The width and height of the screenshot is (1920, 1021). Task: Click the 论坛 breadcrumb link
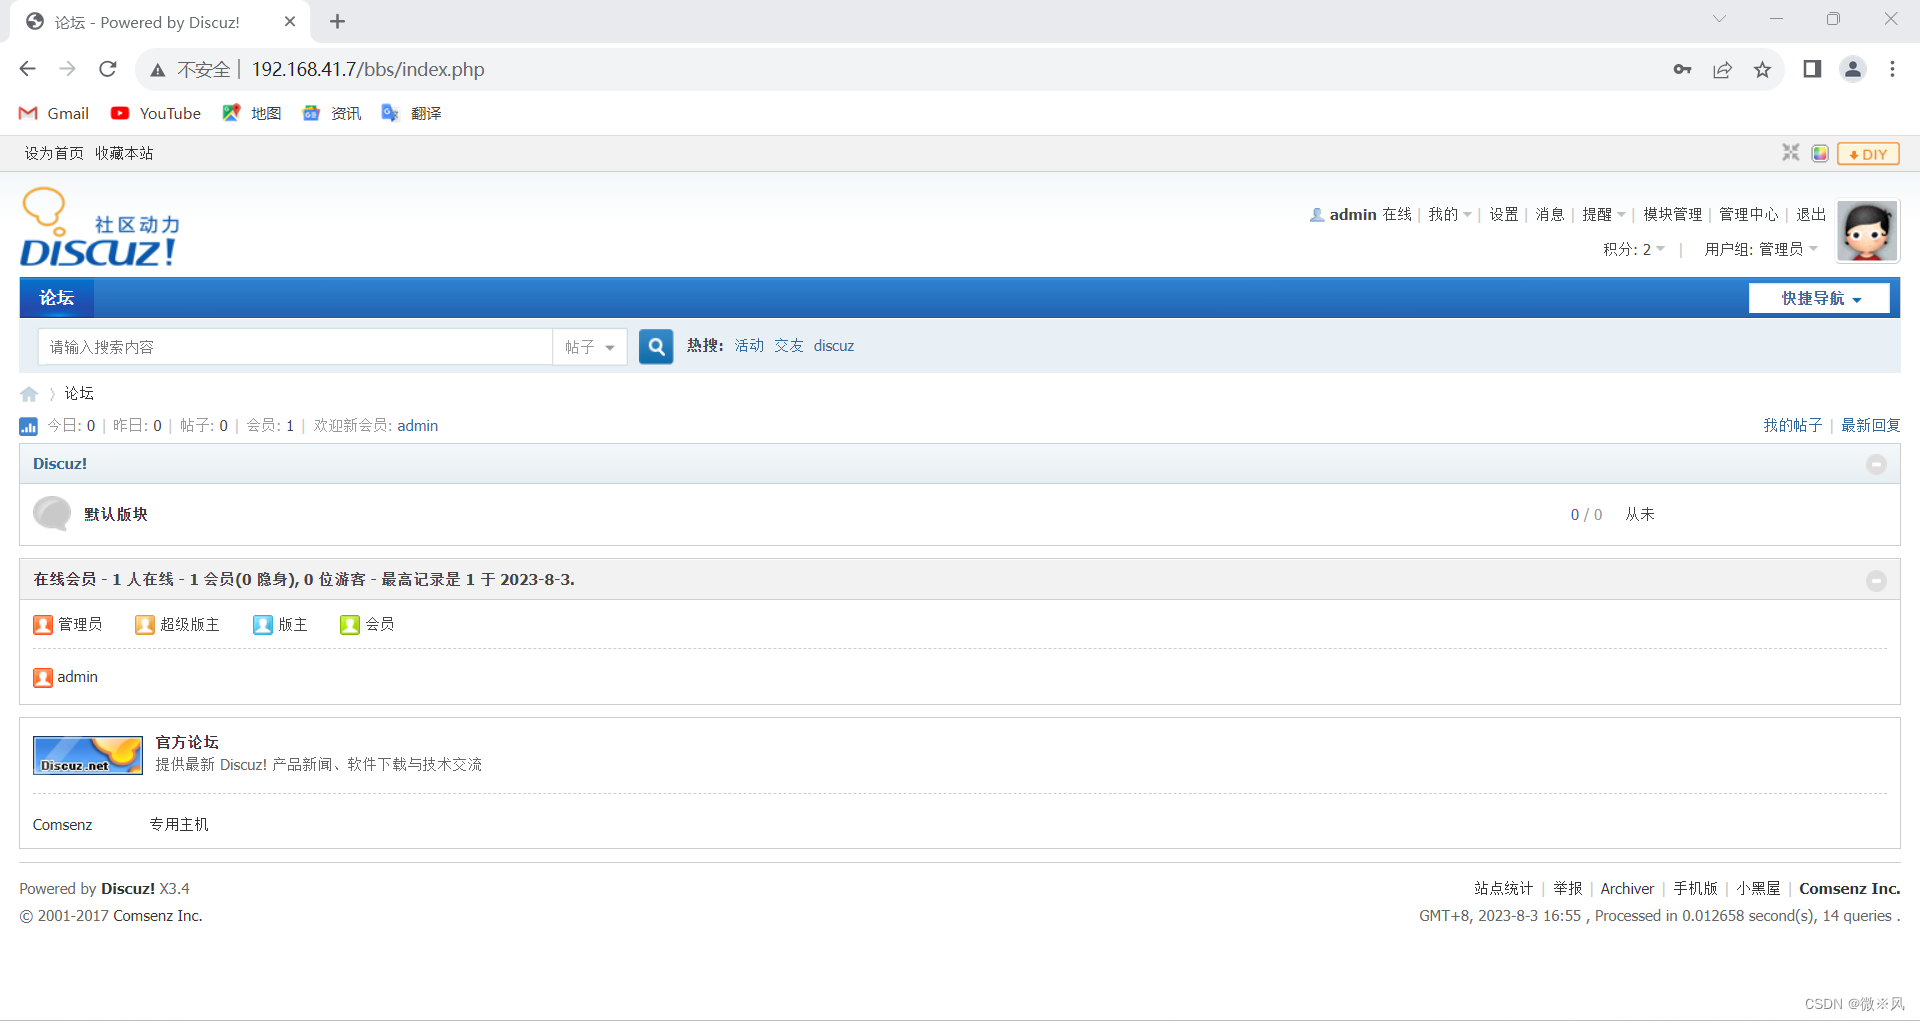(79, 393)
